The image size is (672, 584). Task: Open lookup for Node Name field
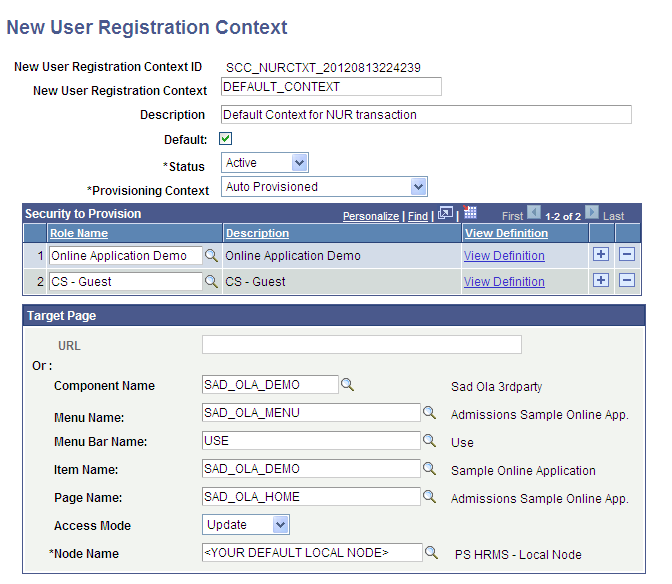(x=431, y=553)
